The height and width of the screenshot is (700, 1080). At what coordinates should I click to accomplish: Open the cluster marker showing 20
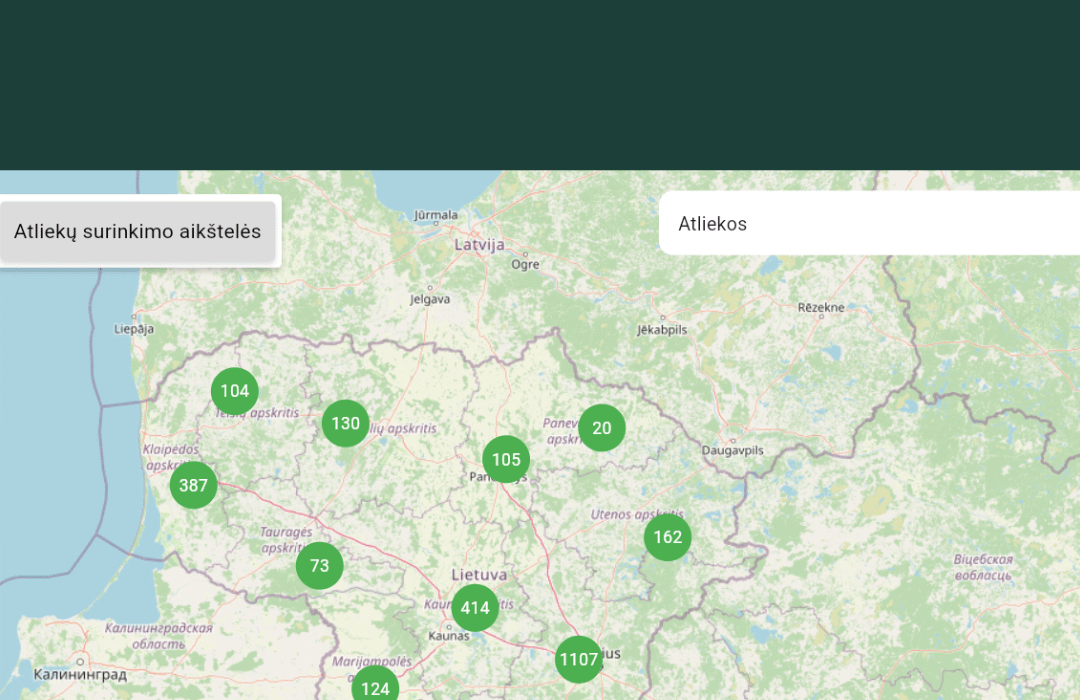(x=602, y=428)
